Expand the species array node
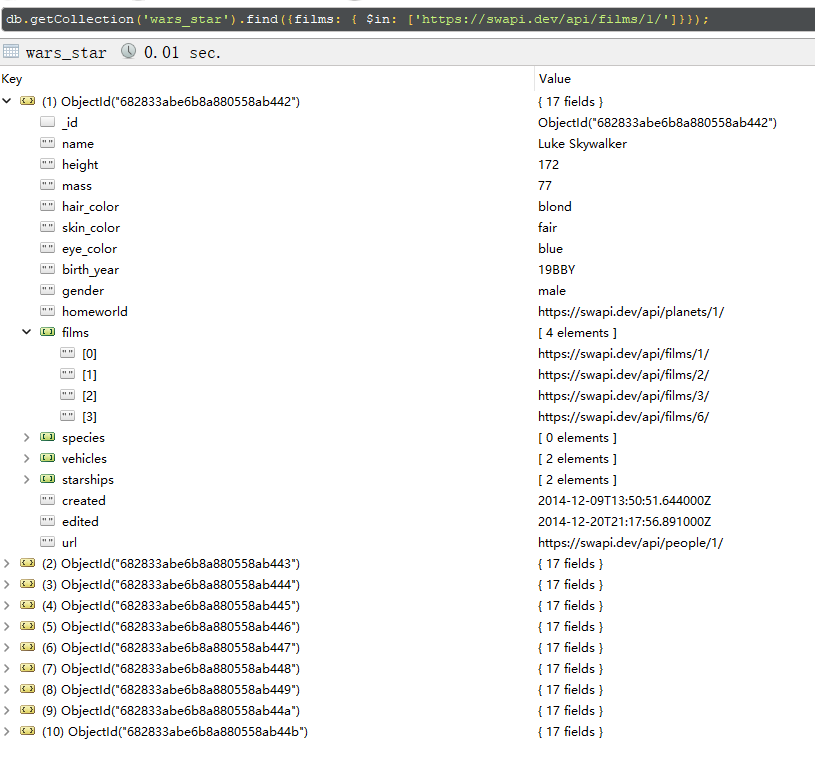 click(x=27, y=437)
